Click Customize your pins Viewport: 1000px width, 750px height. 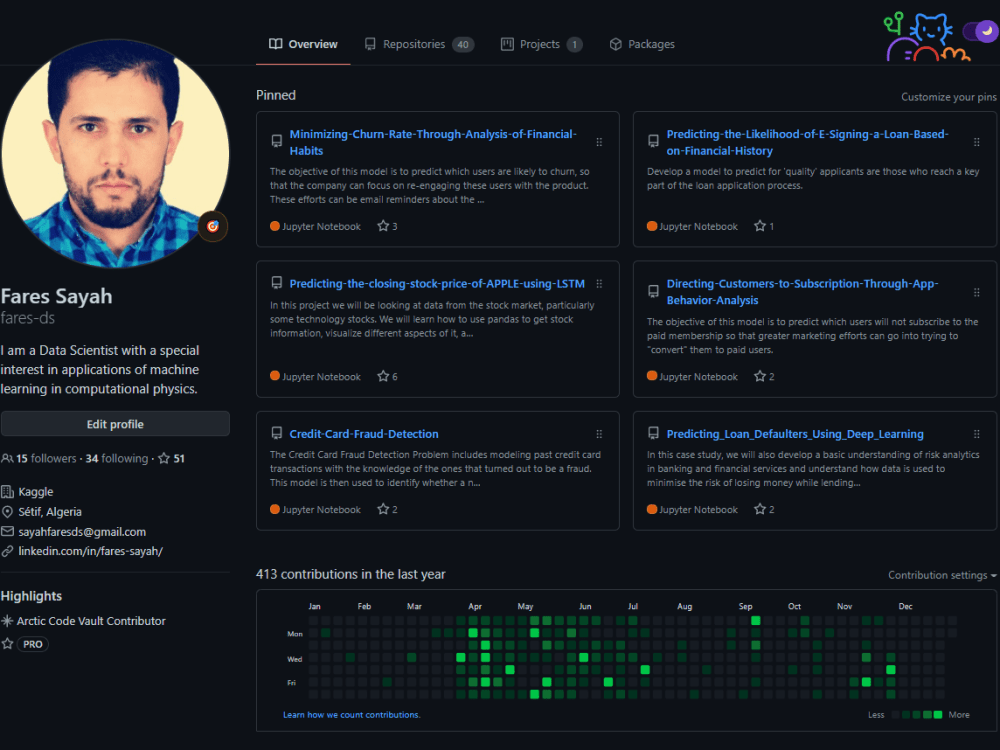(948, 97)
